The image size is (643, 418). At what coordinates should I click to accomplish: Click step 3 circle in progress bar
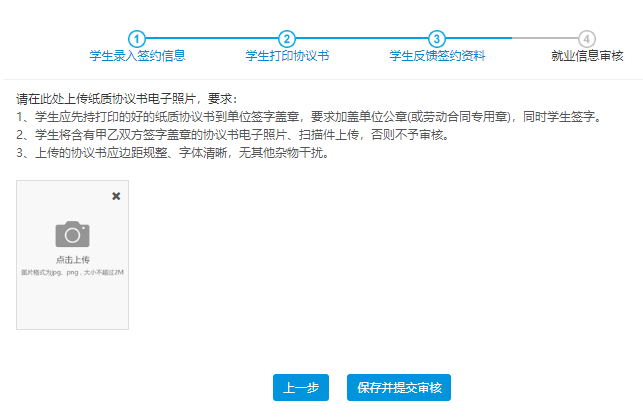click(x=437, y=39)
